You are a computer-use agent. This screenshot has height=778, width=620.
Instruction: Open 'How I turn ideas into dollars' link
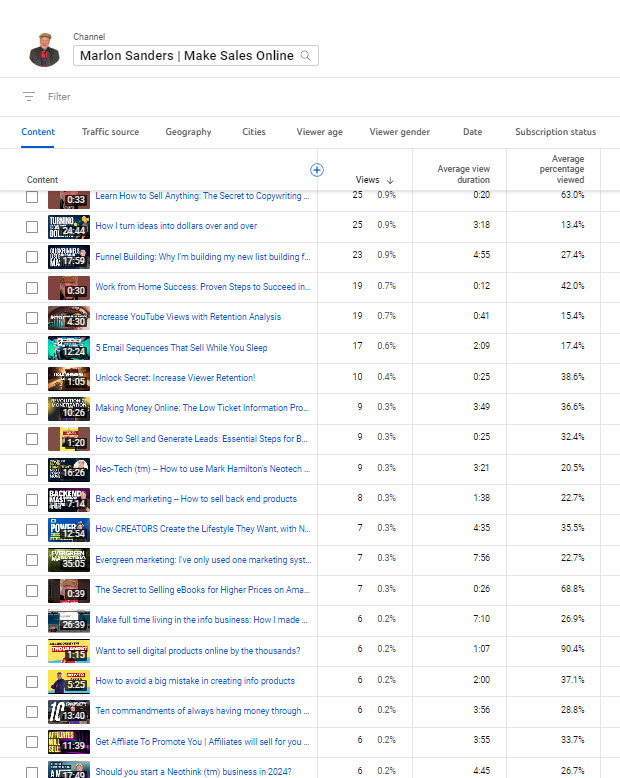[x=176, y=226]
